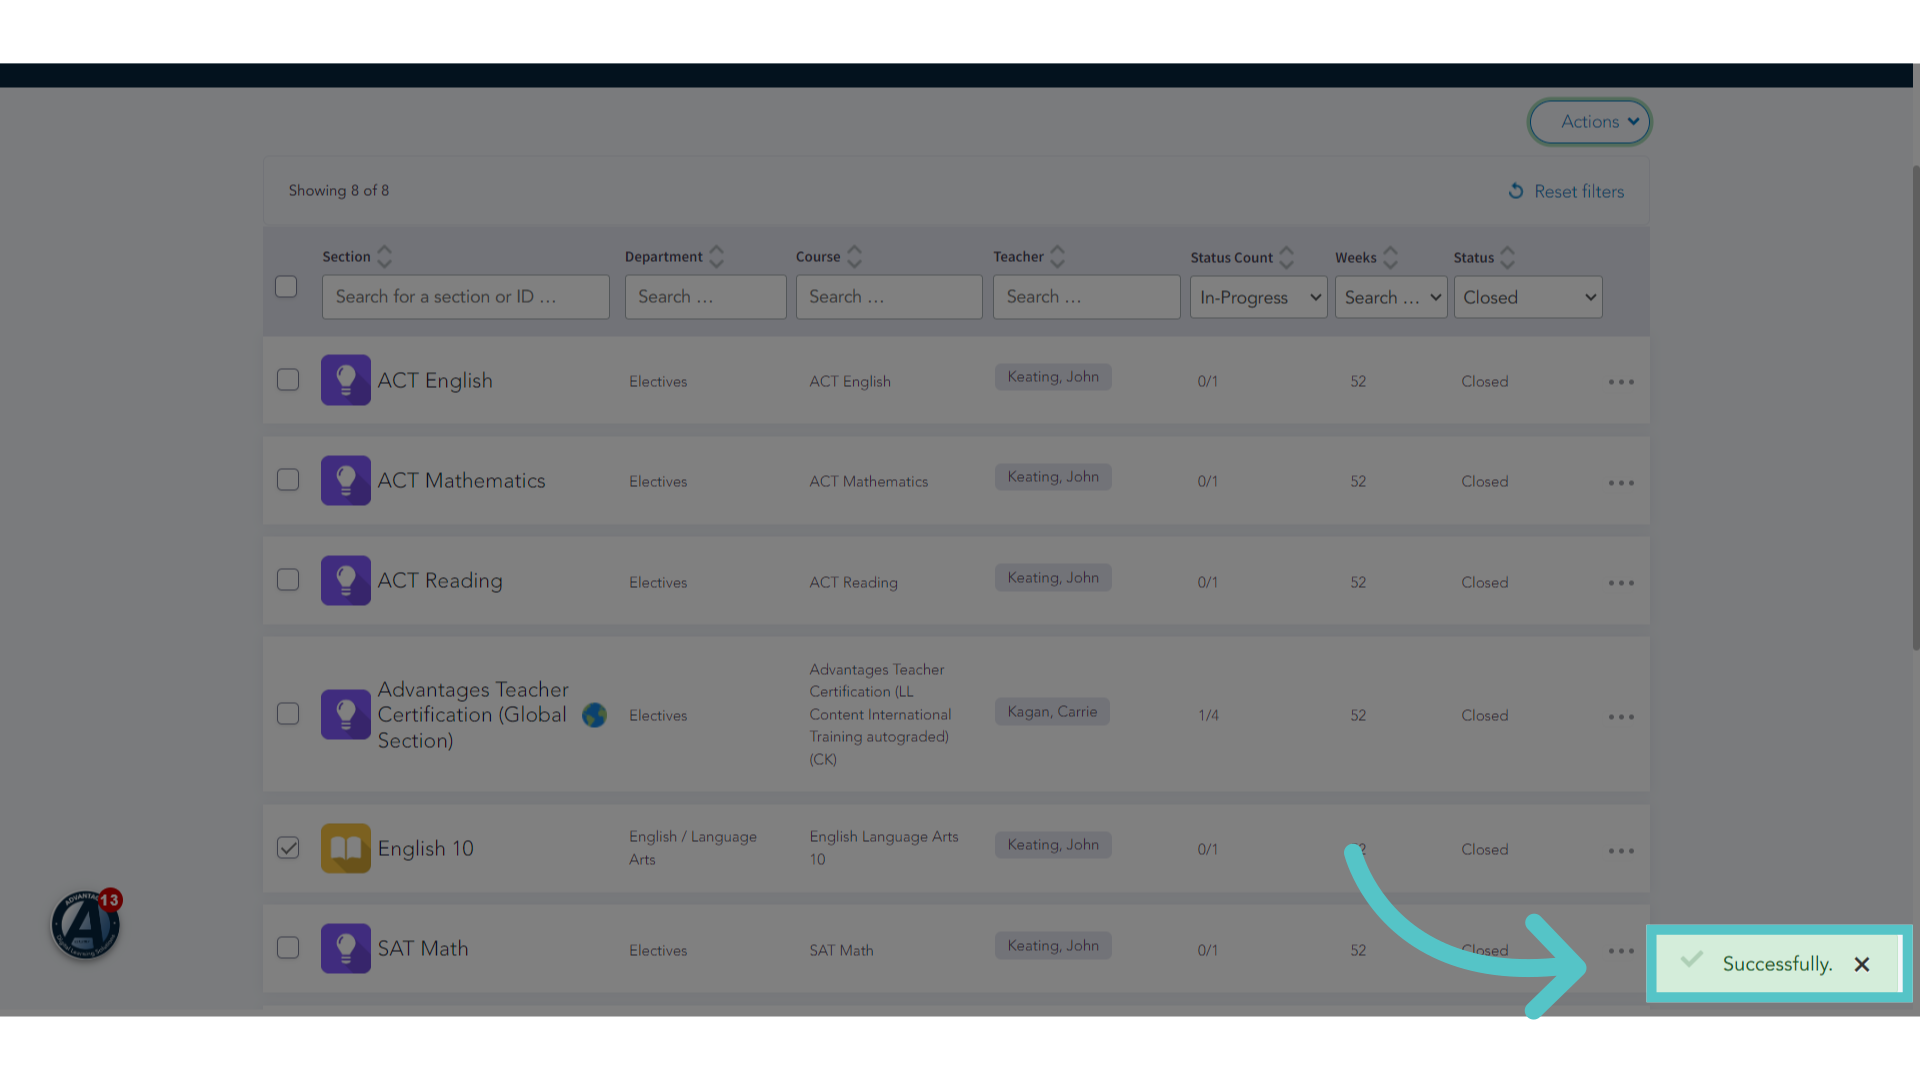1920x1080 pixels.
Task: Open the Actions dropdown
Action: click(x=1590, y=122)
